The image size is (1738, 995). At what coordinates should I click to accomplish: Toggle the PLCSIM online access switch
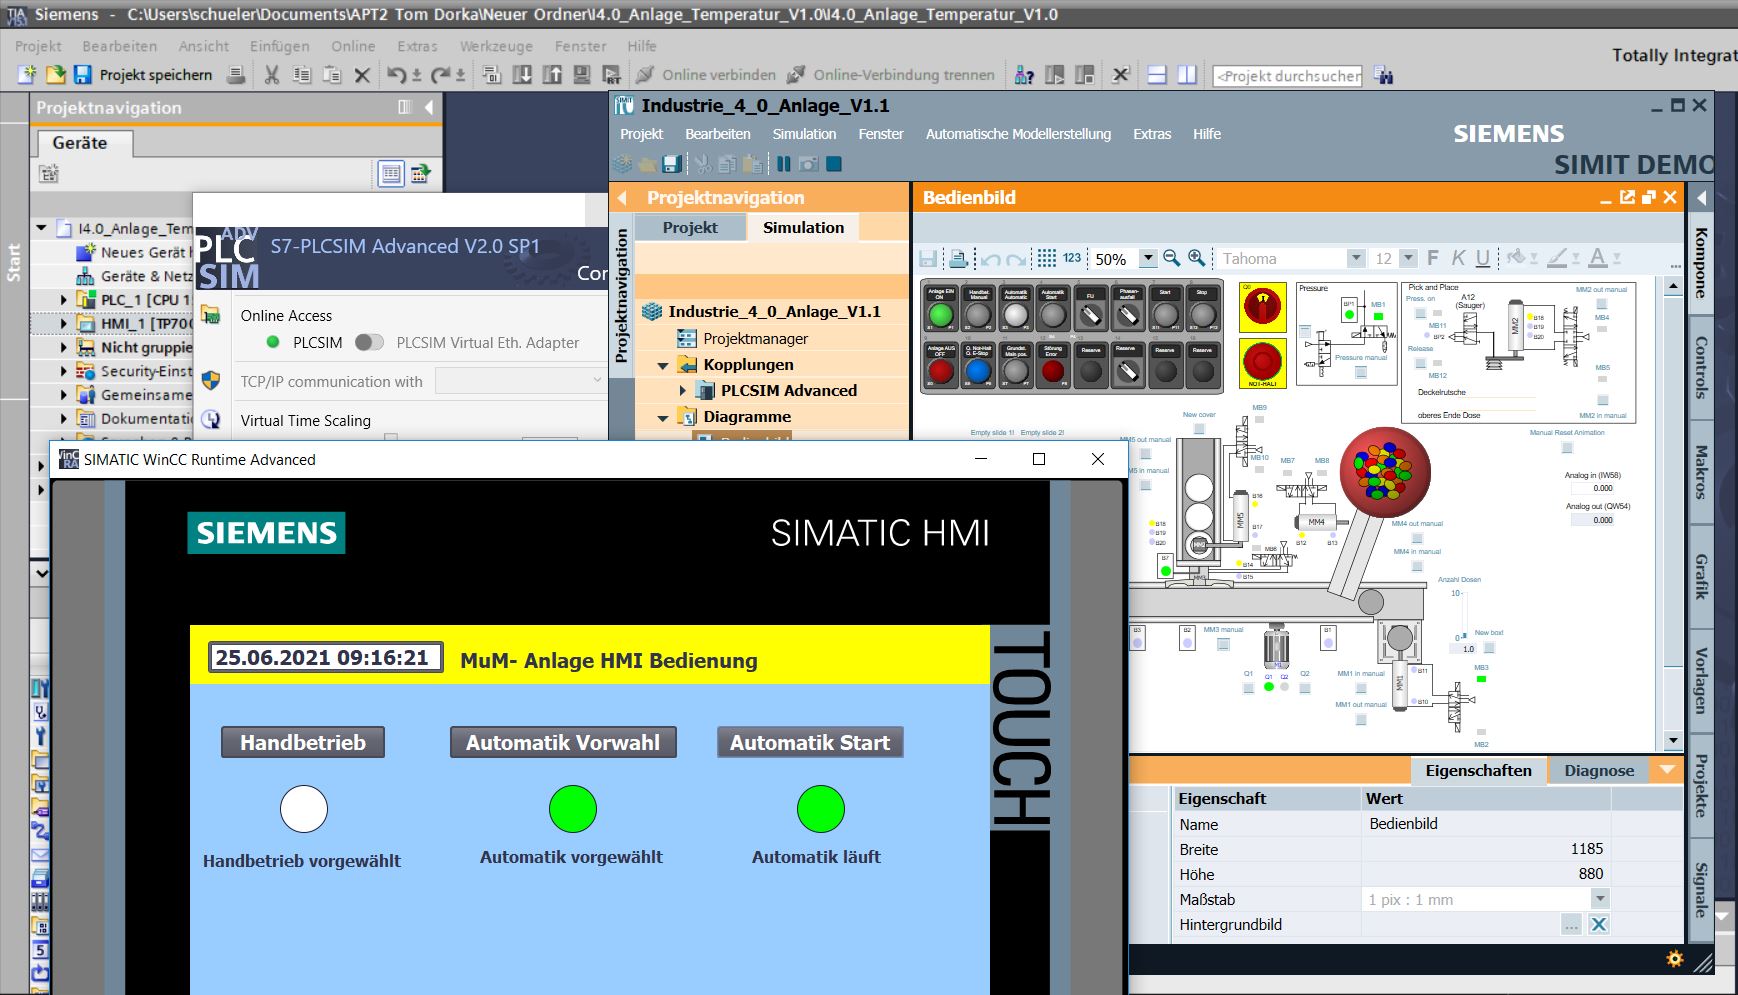click(x=368, y=342)
